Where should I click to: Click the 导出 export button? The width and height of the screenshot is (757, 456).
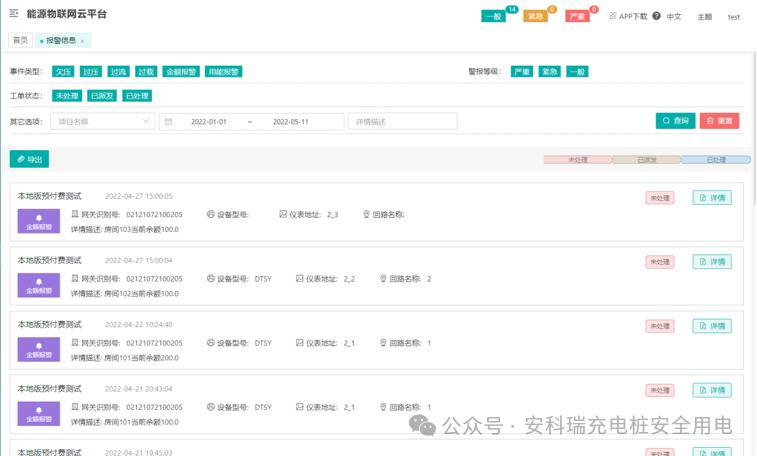29,159
